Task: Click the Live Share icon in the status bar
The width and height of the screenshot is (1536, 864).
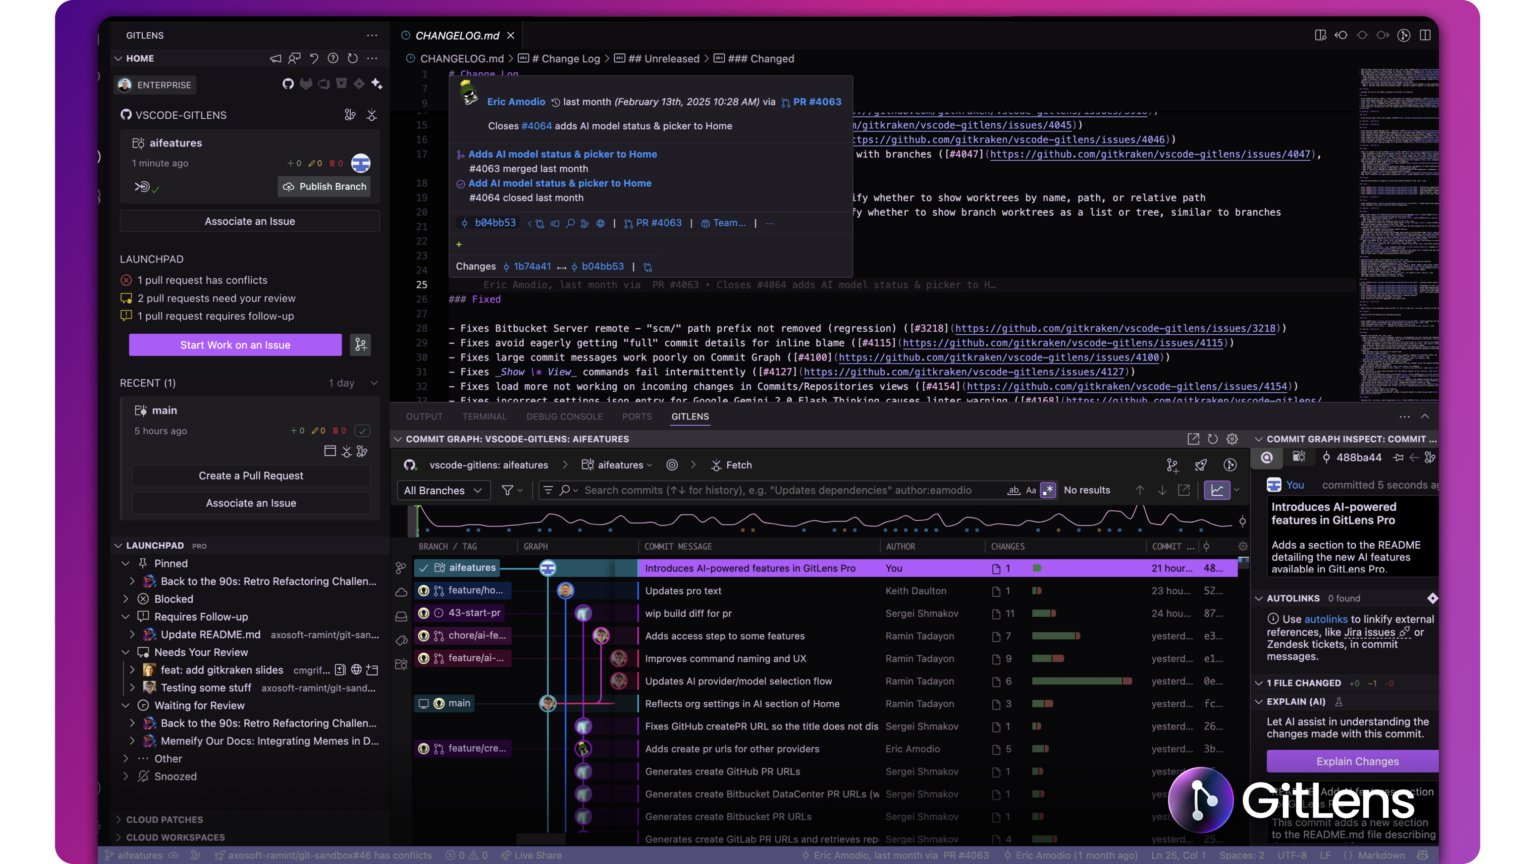Action: [531, 855]
